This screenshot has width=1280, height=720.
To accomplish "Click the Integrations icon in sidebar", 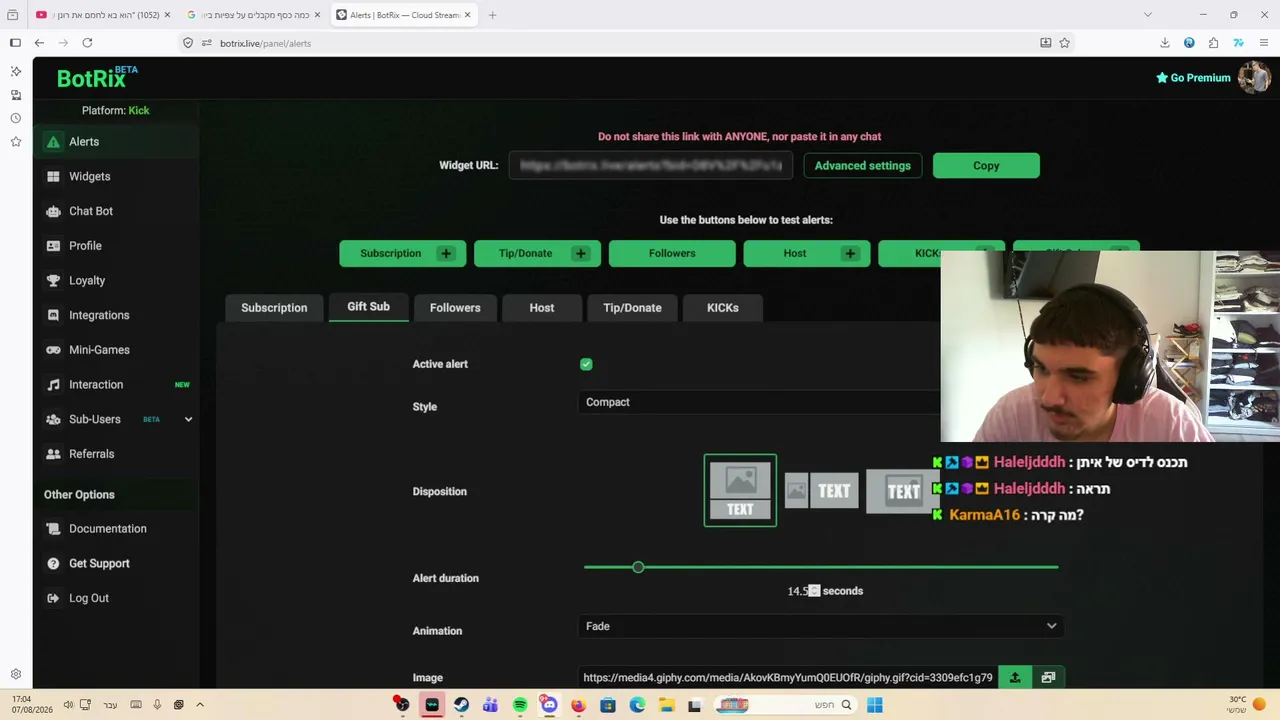I will coord(53,315).
